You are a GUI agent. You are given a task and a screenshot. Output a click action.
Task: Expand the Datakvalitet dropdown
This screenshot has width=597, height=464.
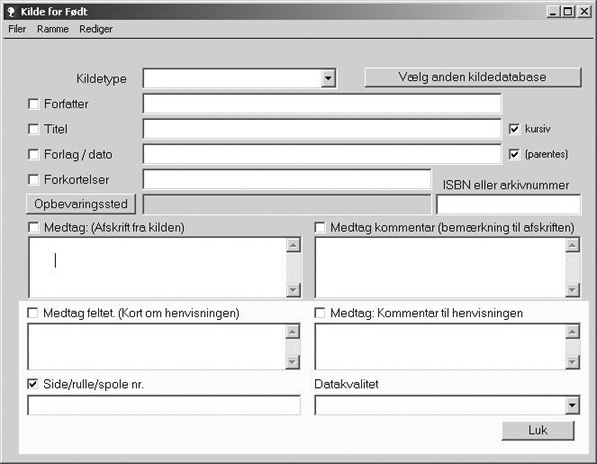(x=572, y=405)
